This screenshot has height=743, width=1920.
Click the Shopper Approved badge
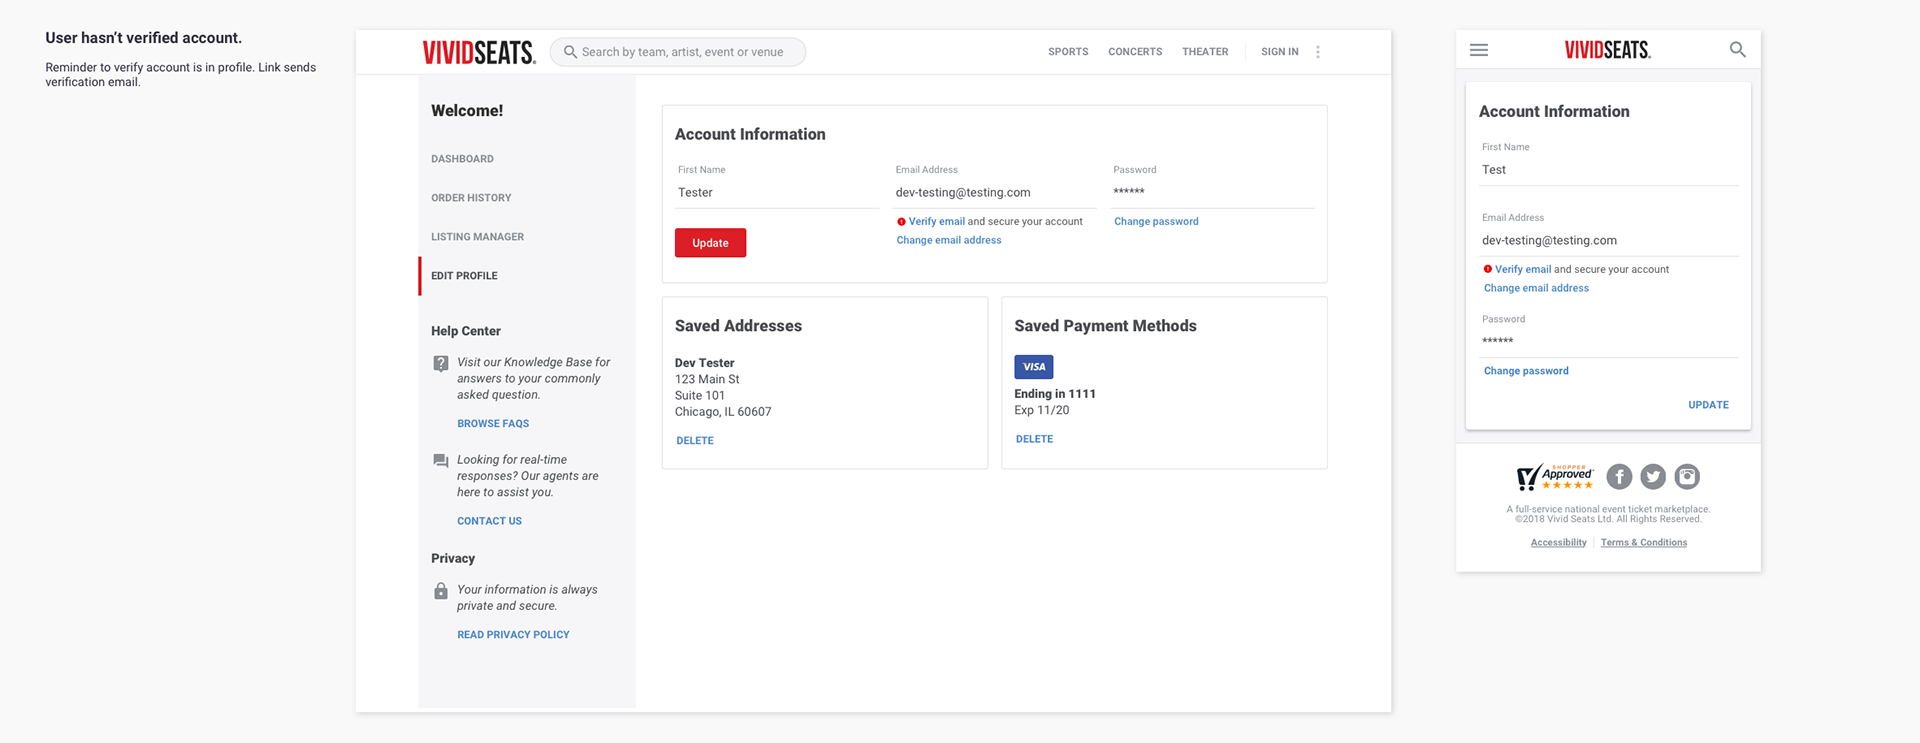[x=1554, y=477]
